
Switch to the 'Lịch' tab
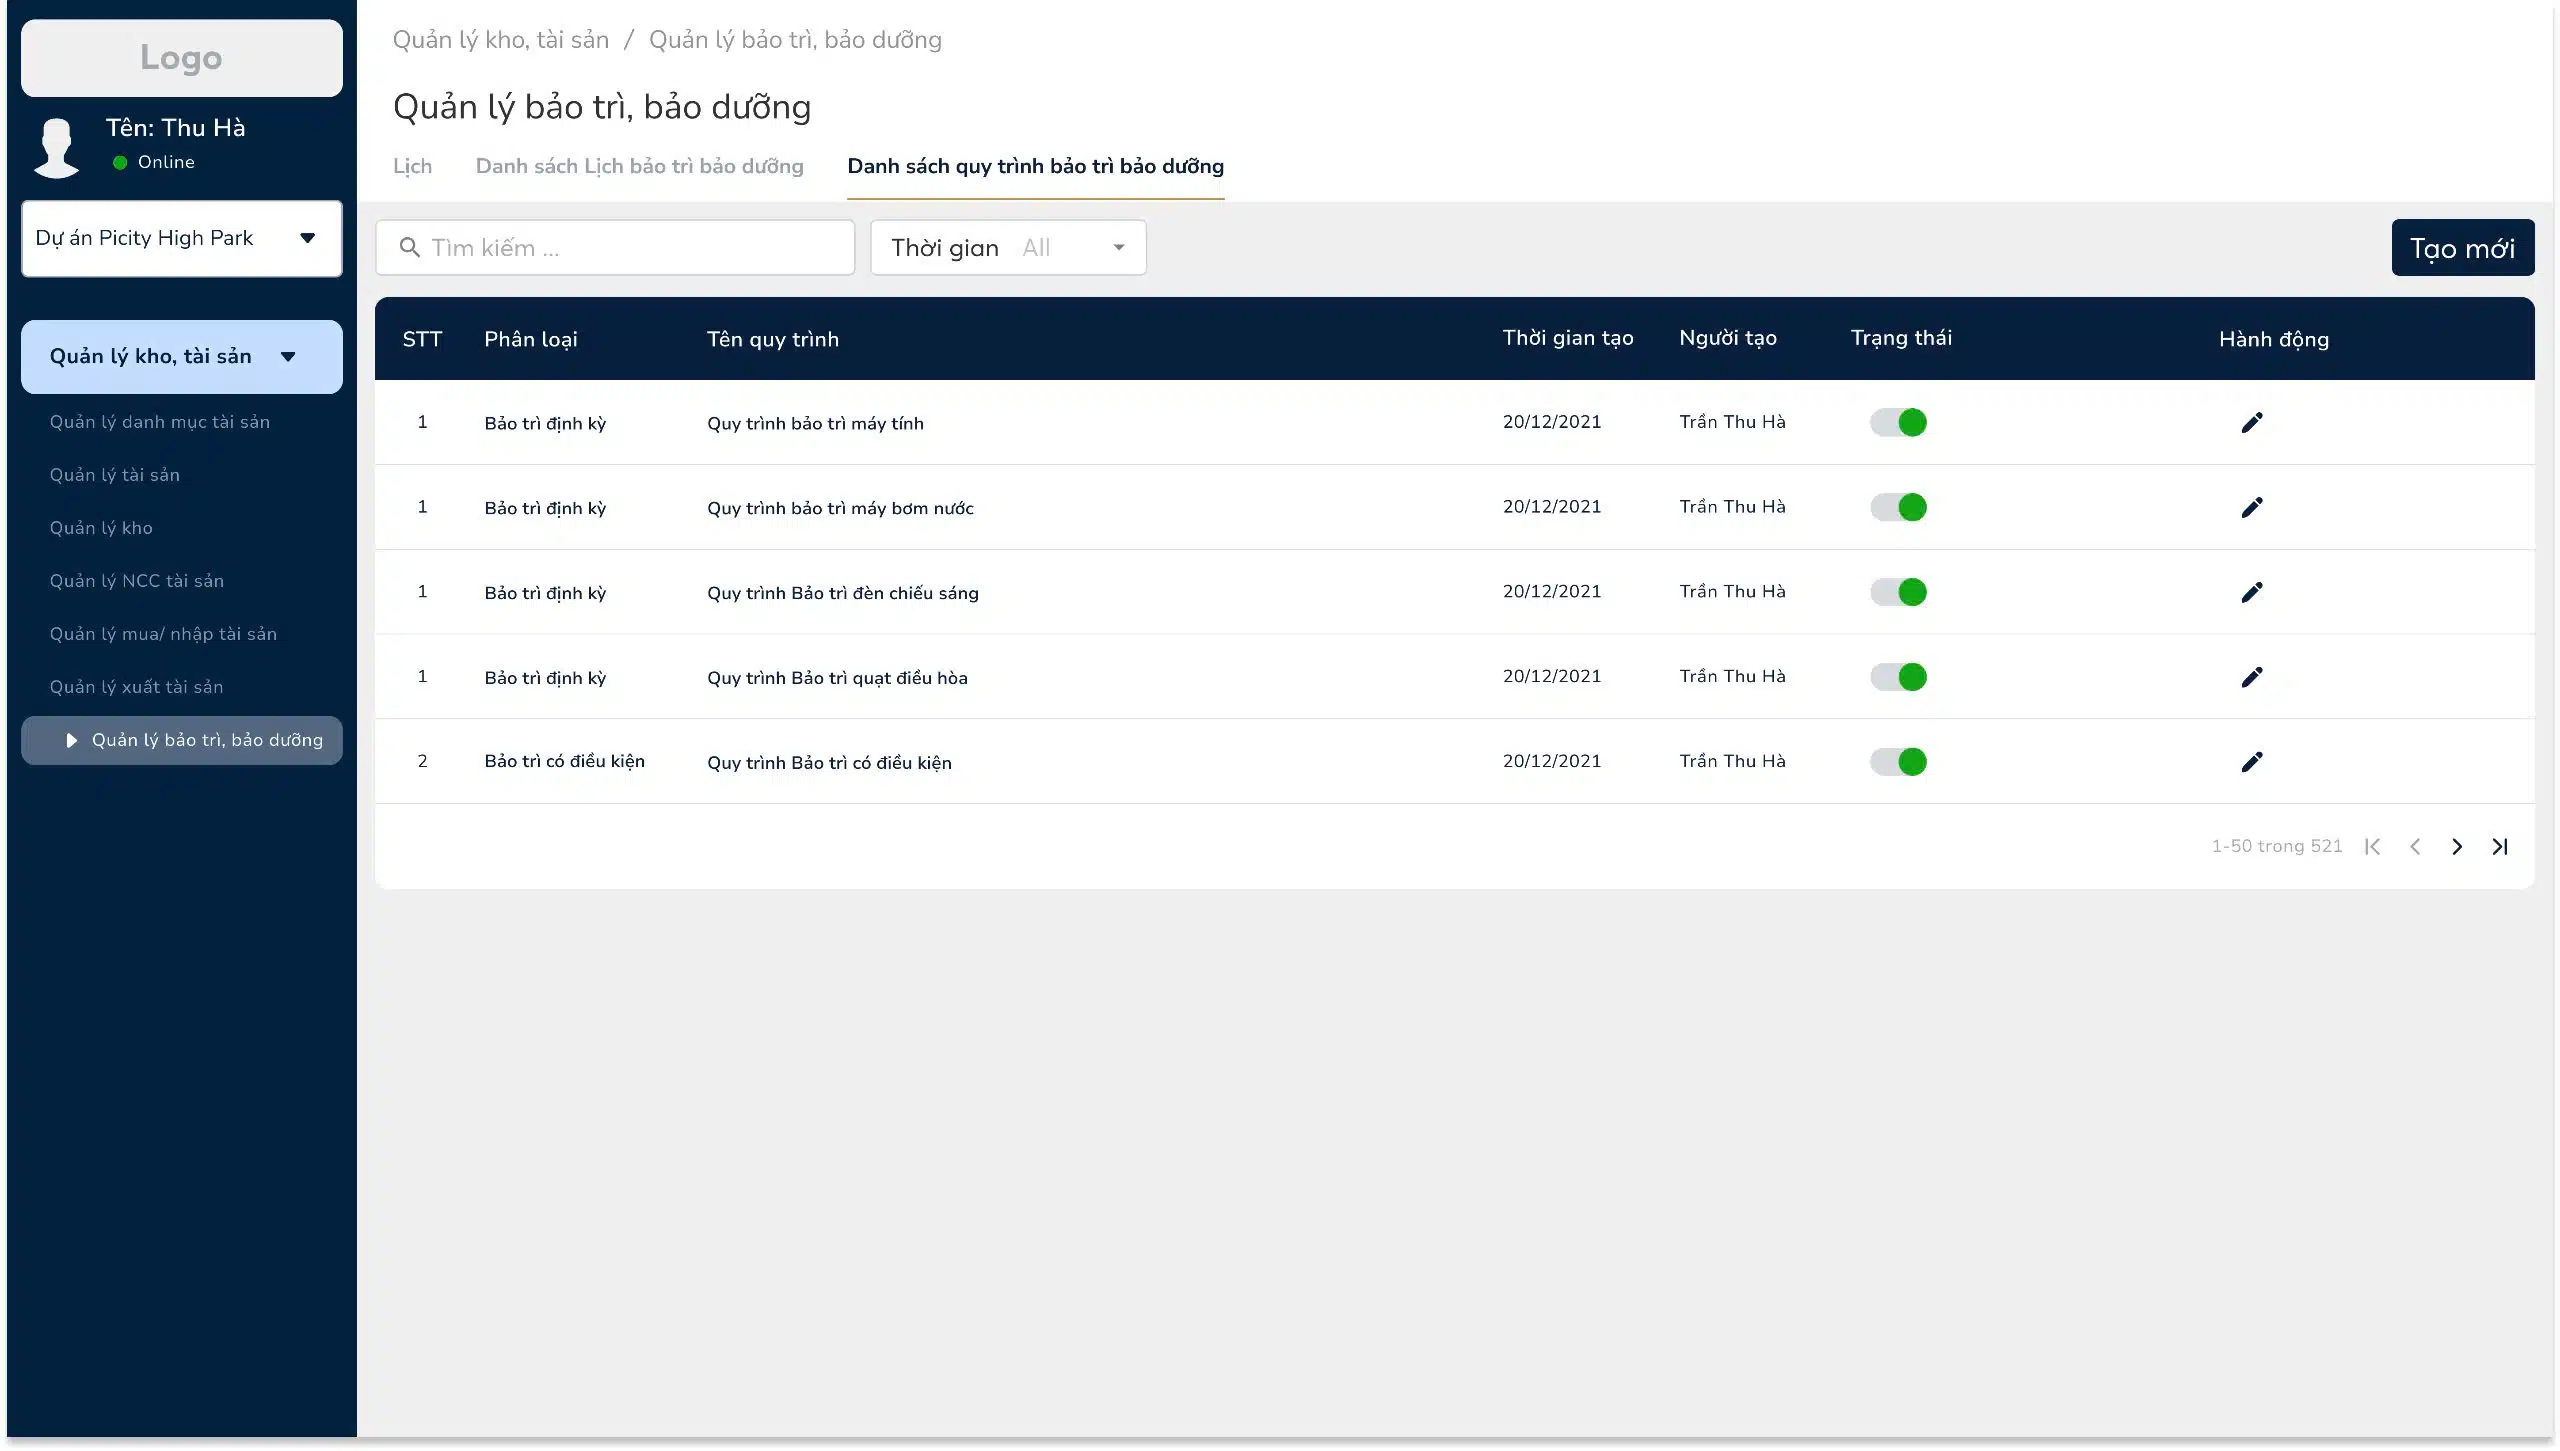tap(412, 167)
